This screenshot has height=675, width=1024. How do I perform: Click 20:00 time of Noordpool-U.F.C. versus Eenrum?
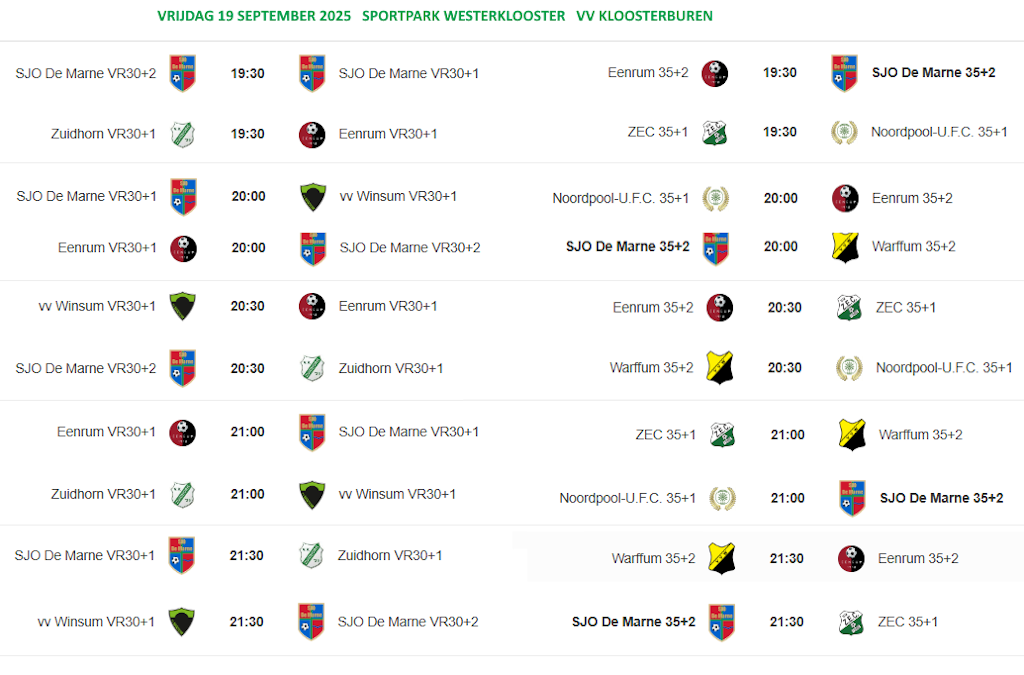coord(780,199)
